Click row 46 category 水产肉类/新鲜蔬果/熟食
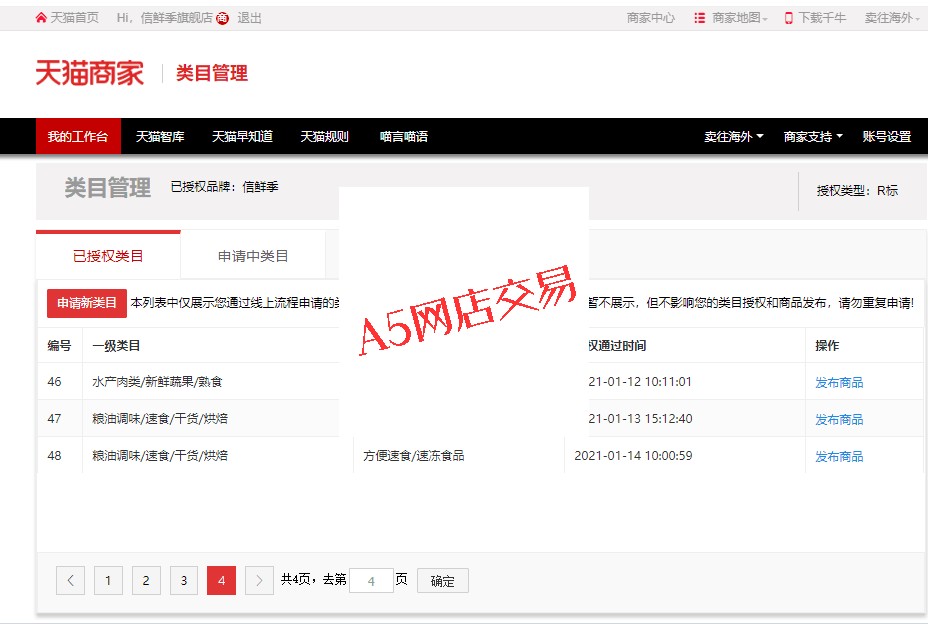The width and height of the screenshot is (928, 624). [x=157, y=382]
